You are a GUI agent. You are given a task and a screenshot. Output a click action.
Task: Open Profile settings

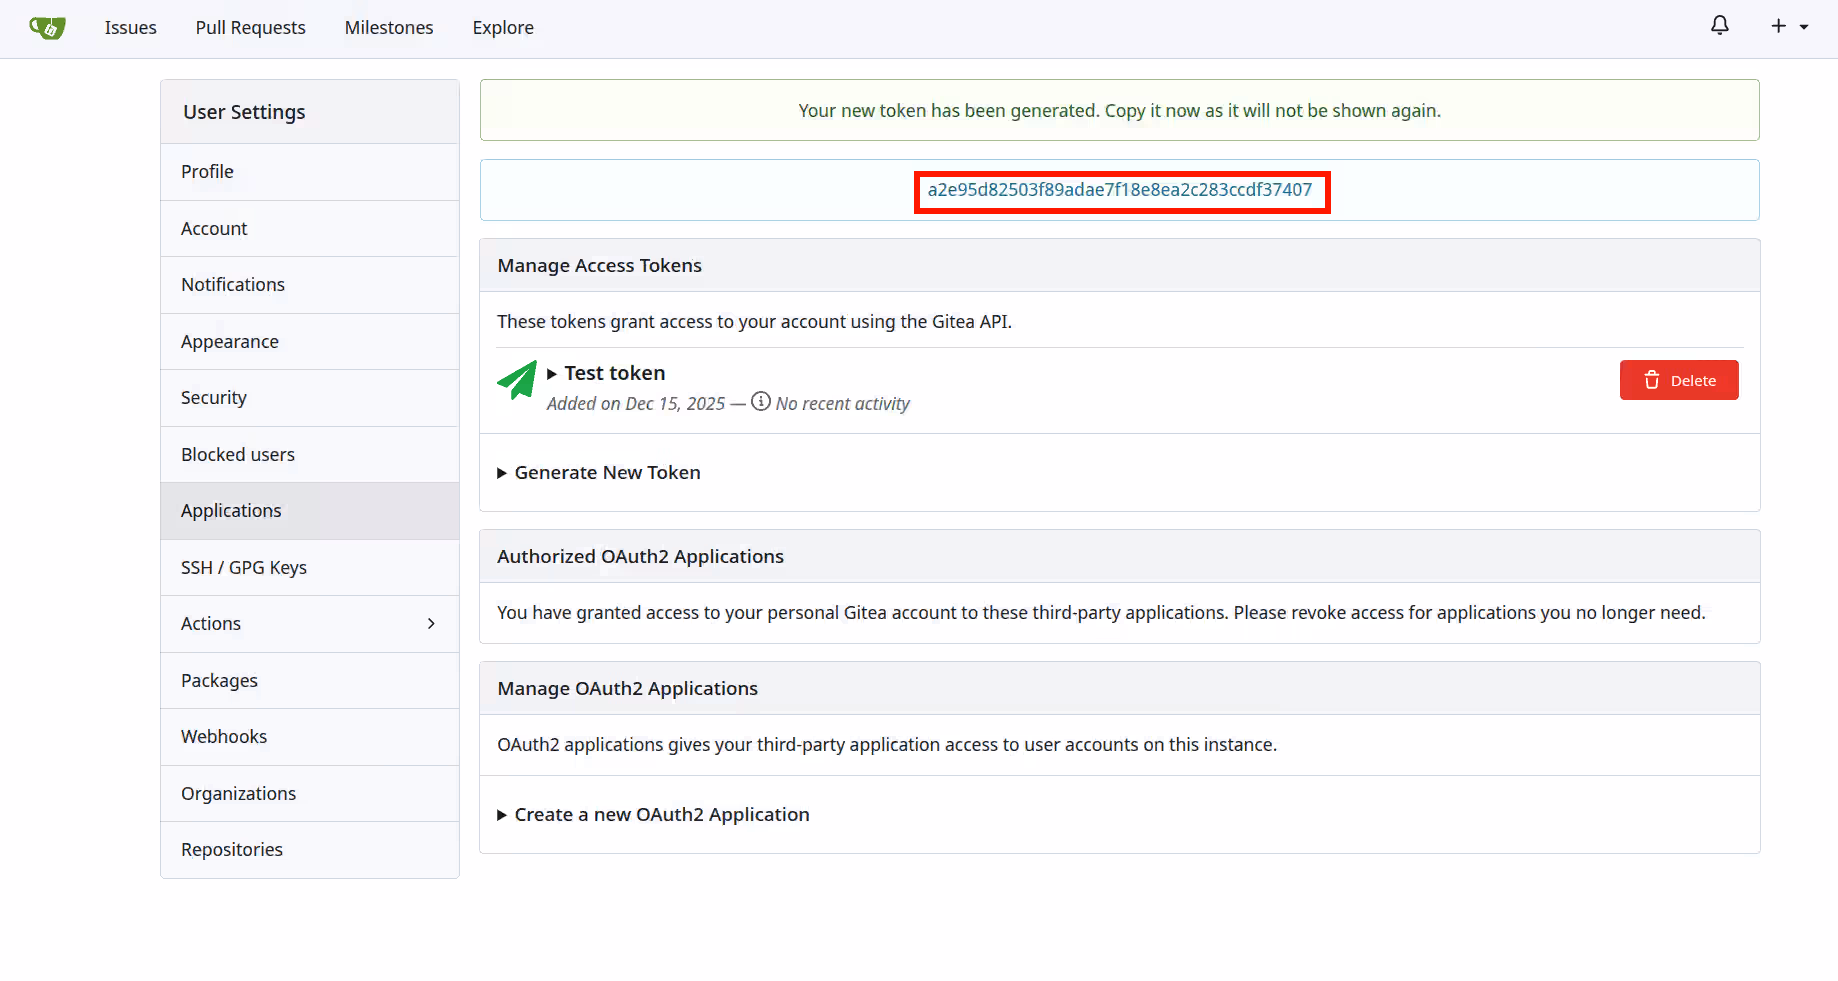coord(207,172)
